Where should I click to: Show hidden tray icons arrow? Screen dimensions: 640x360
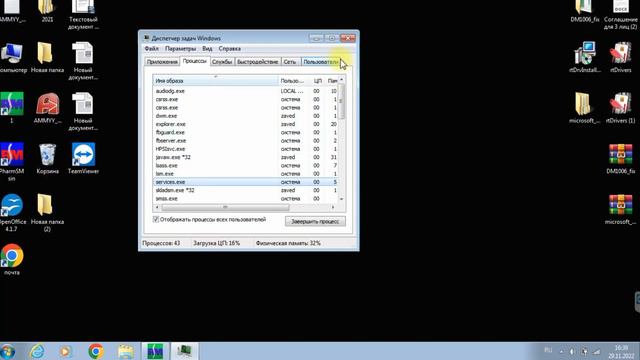coord(561,351)
